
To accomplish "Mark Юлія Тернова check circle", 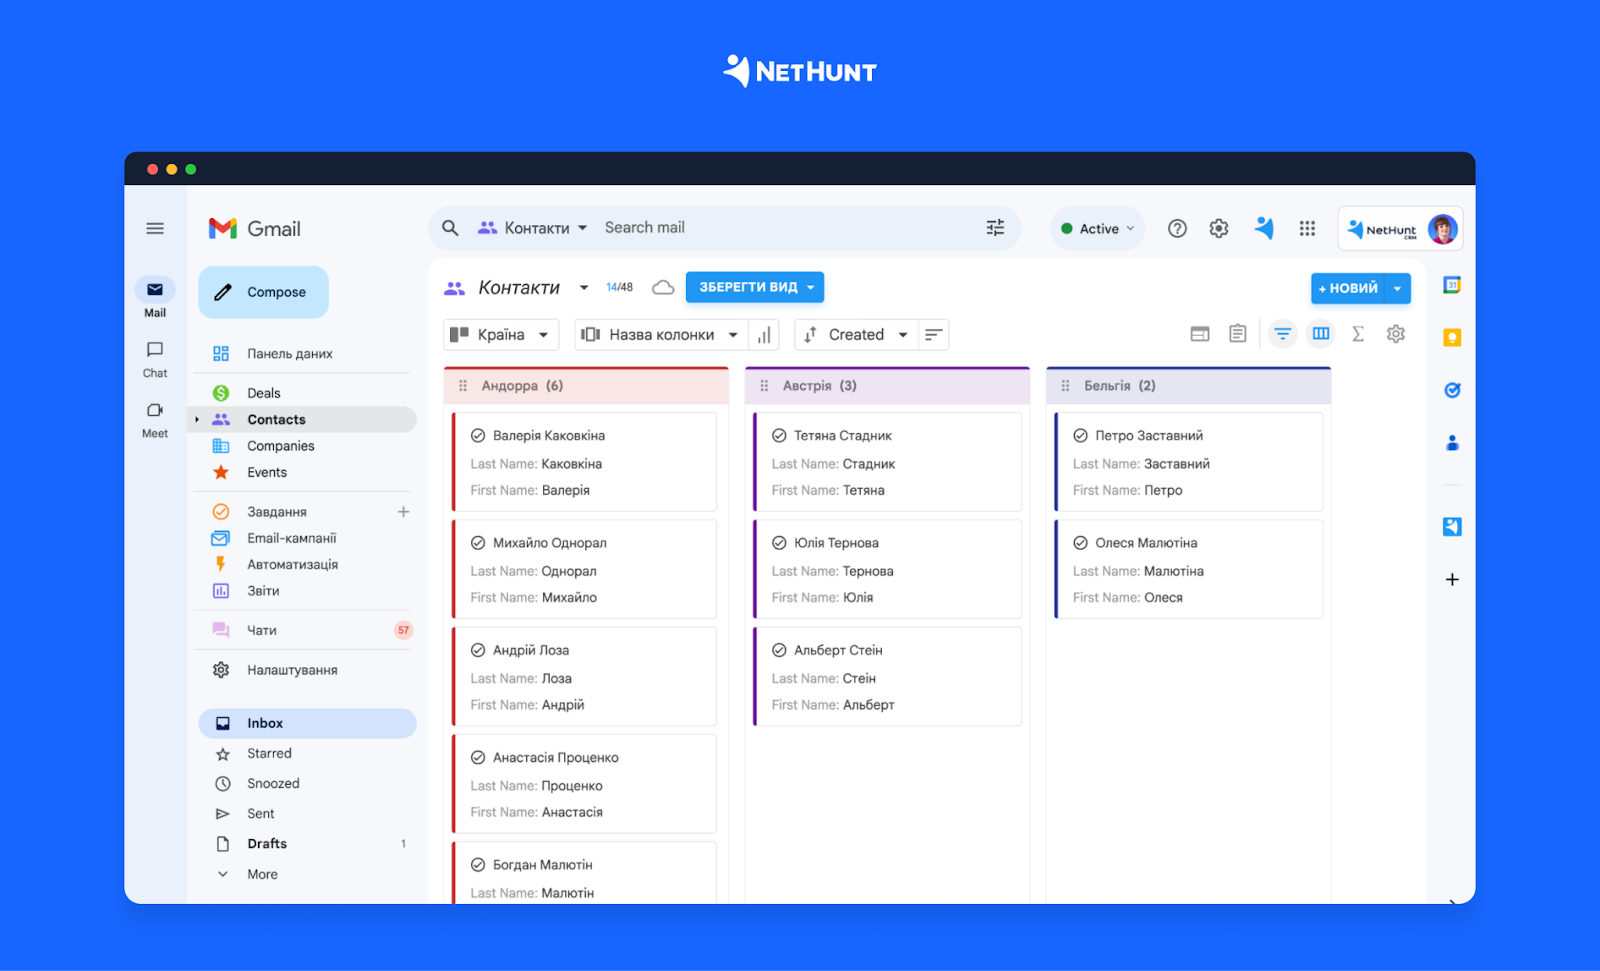I will point(779,543).
